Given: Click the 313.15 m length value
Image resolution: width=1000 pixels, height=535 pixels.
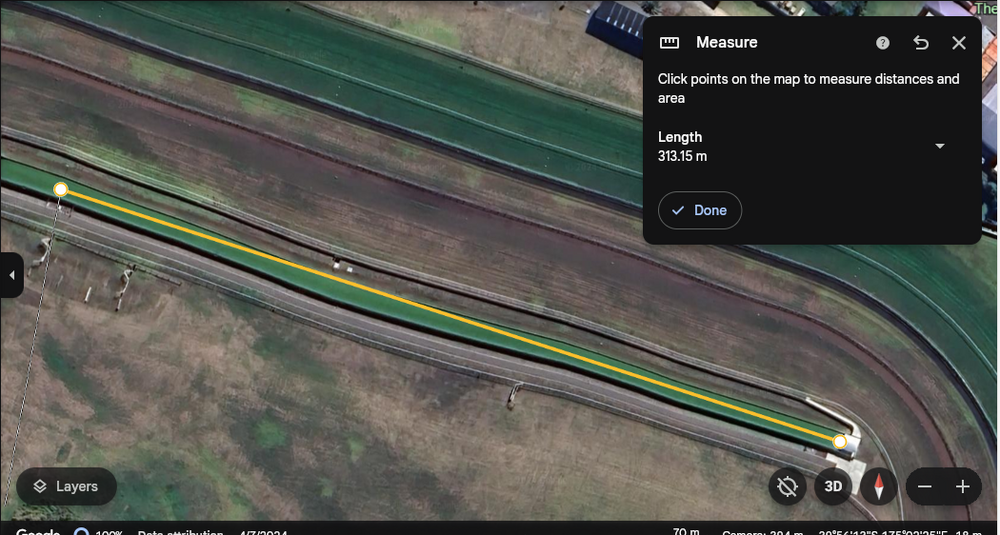Looking at the screenshot, I should tap(683, 156).
